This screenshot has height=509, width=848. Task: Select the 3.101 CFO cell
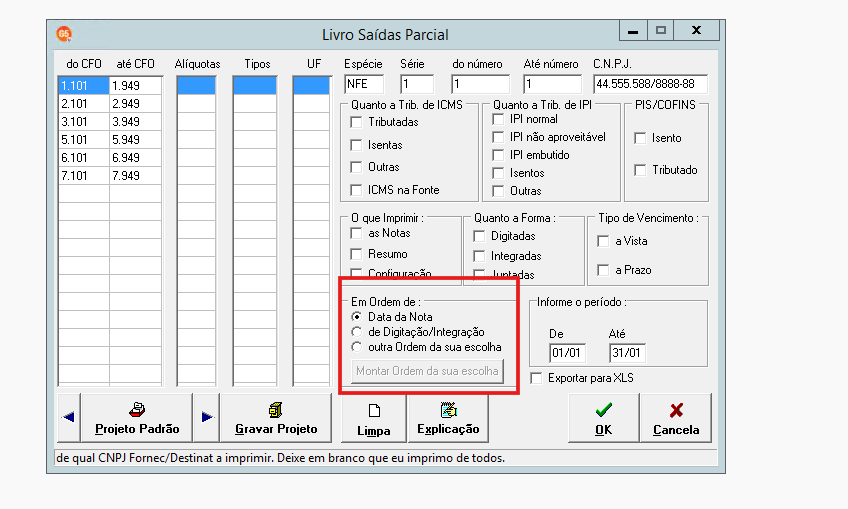click(x=84, y=122)
